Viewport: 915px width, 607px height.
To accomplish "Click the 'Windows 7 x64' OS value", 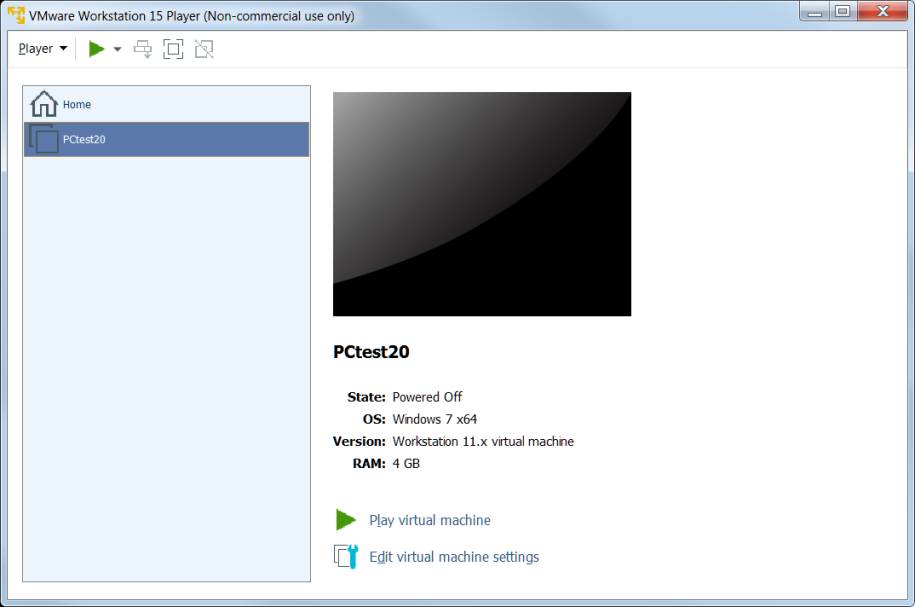I will coord(435,419).
